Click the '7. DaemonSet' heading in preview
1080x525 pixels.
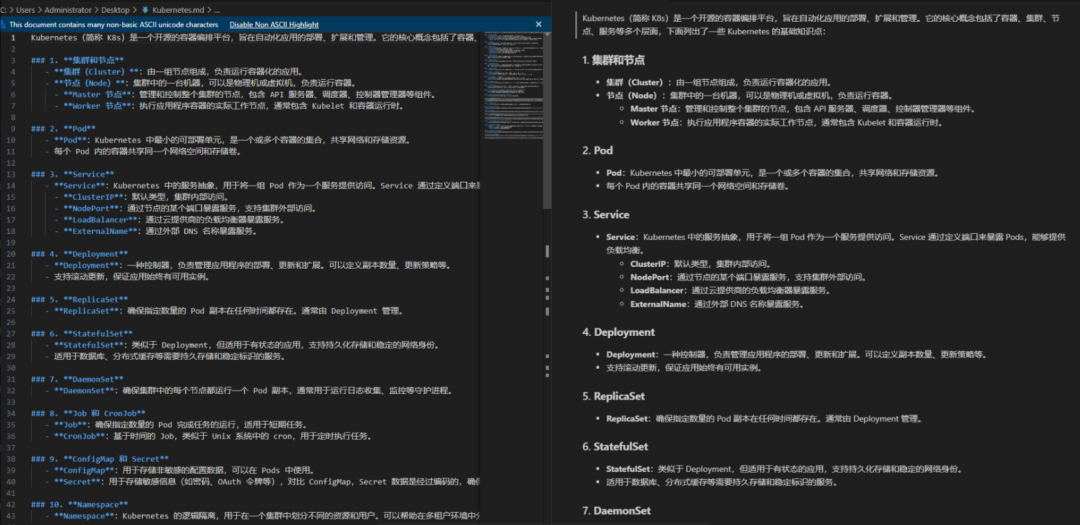(x=616, y=511)
